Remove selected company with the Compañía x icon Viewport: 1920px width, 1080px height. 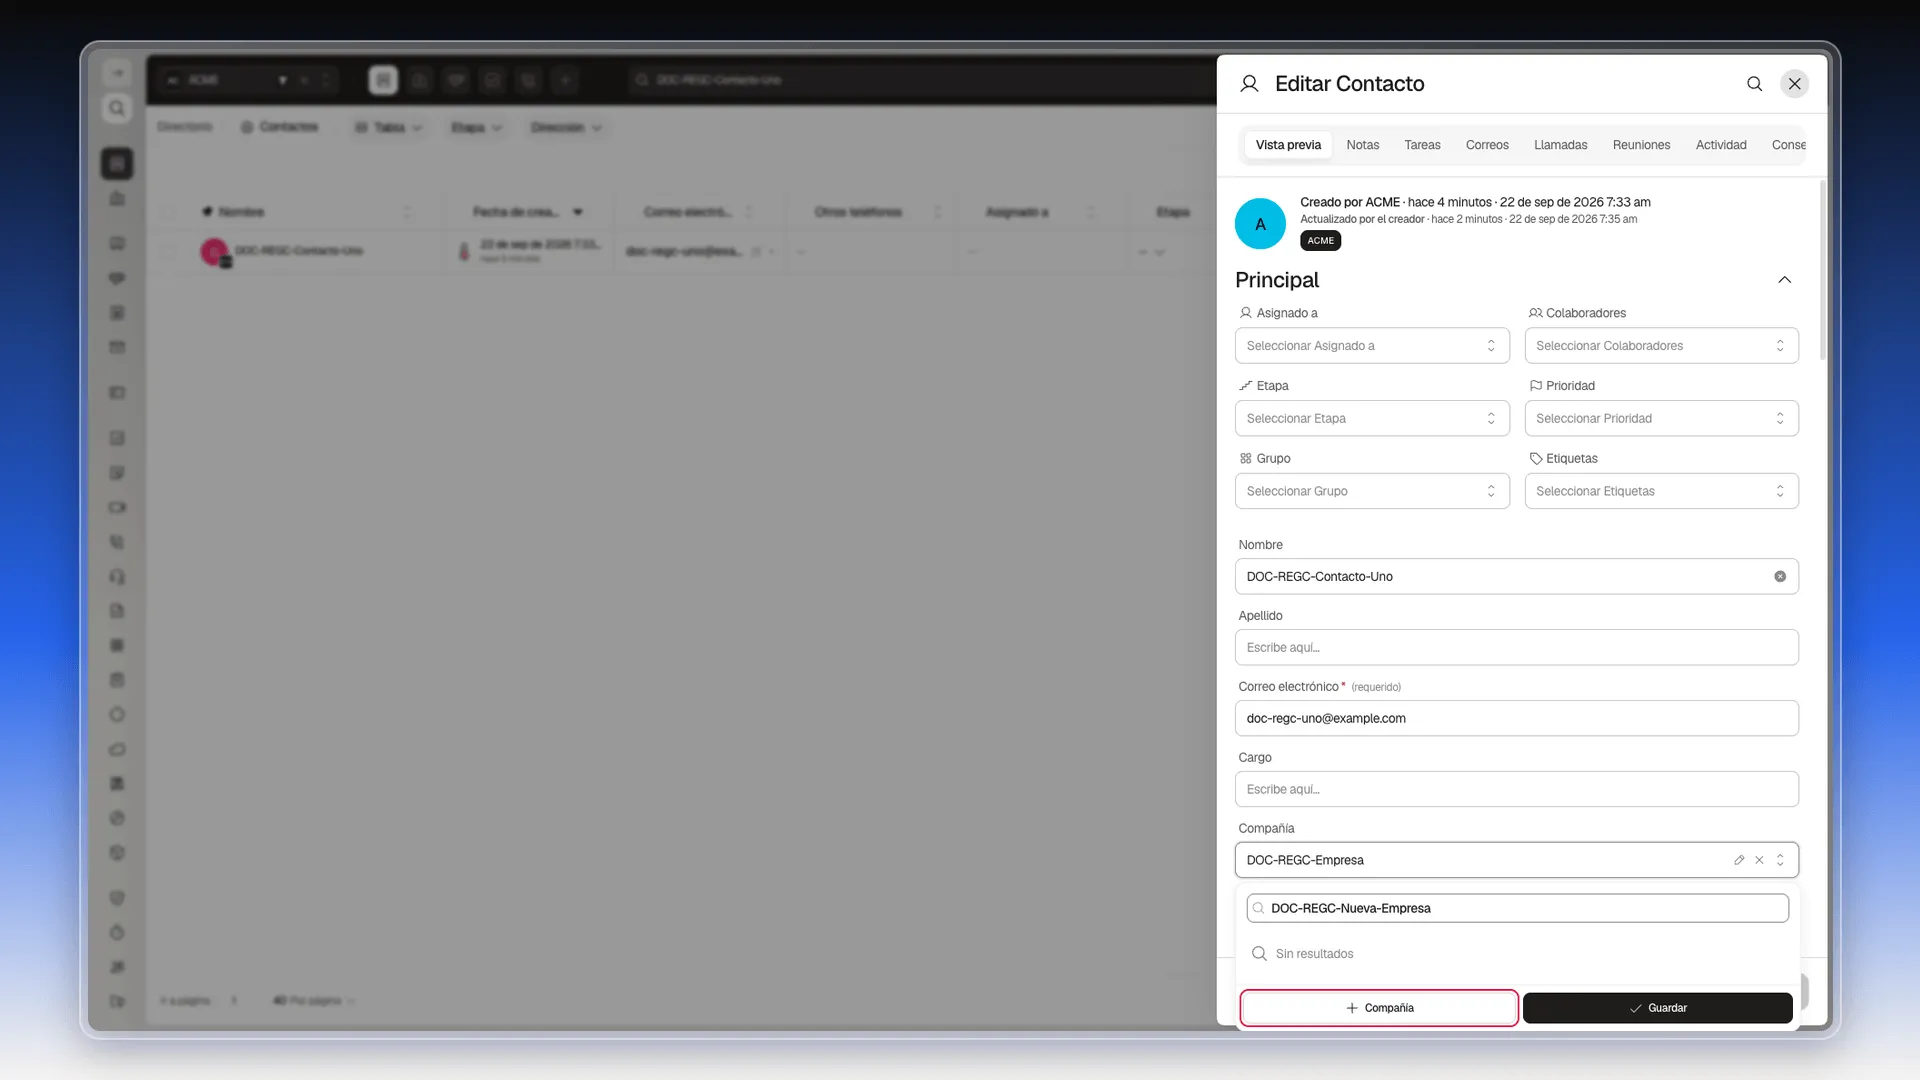(1759, 860)
